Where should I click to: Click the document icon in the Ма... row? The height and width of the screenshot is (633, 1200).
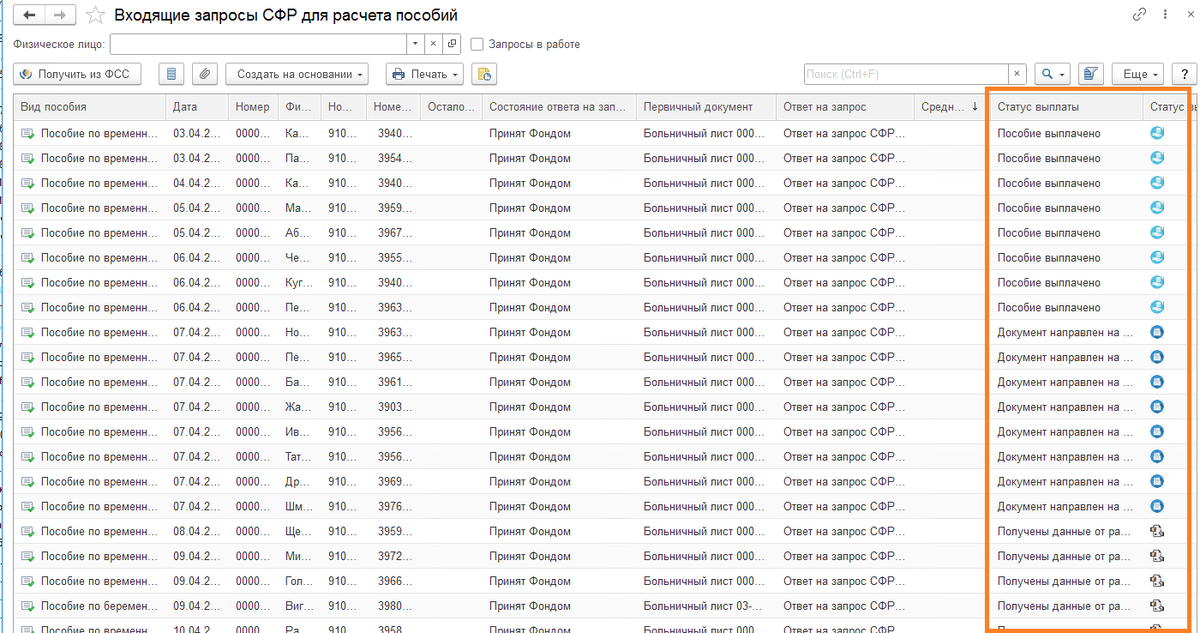pyautogui.click(x=28, y=208)
